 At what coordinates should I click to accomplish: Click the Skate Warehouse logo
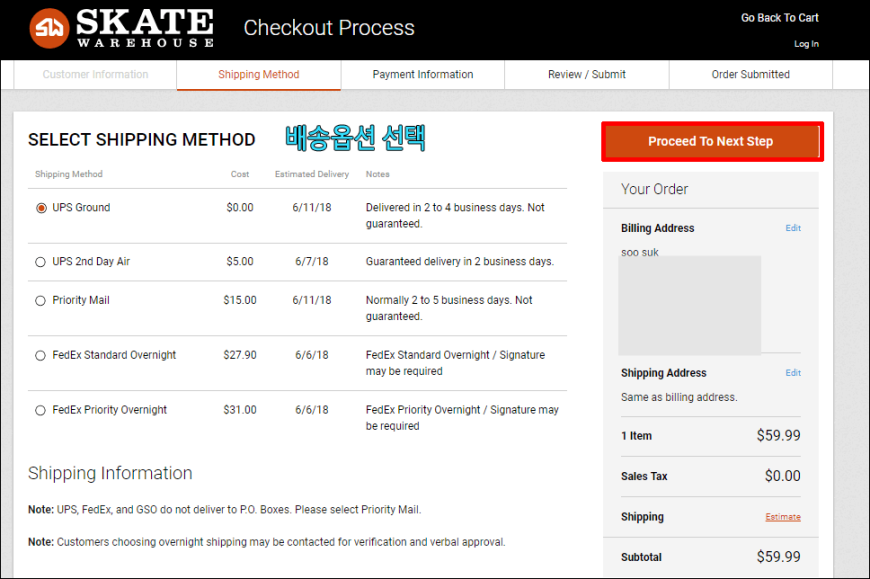point(122,28)
